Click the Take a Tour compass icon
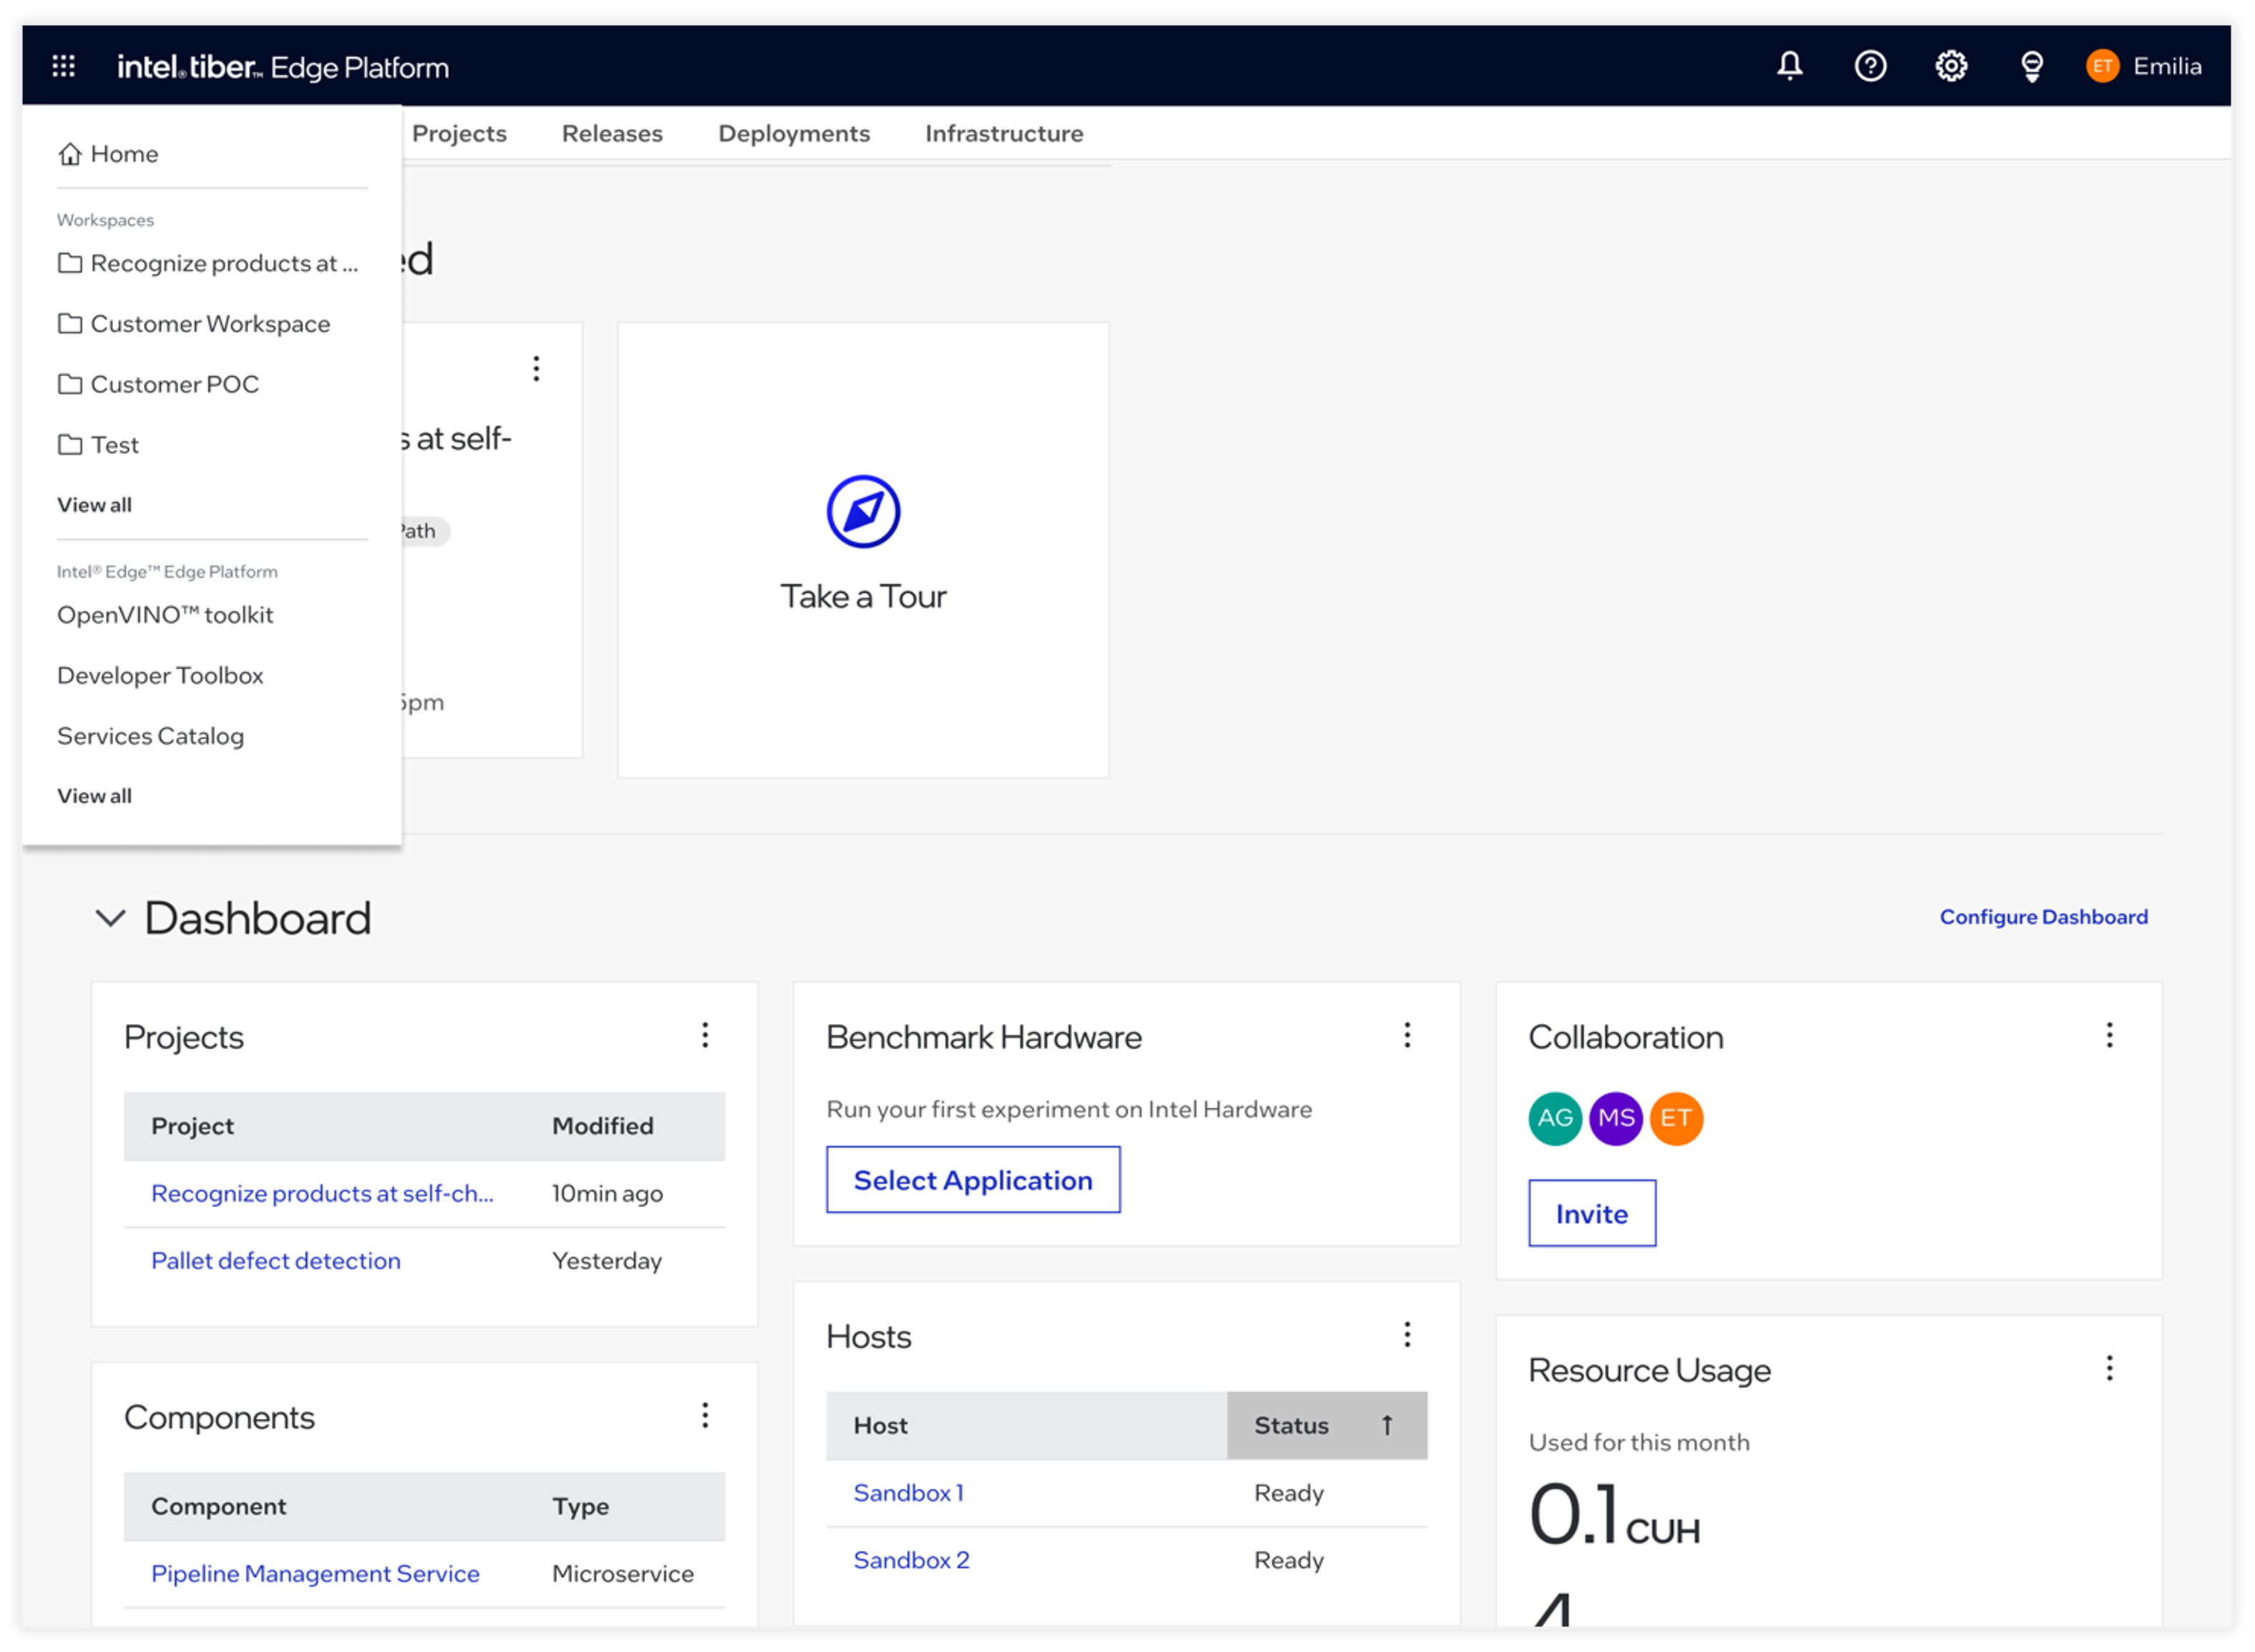Viewport: 2255px width, 1652px height. [863, 512]
